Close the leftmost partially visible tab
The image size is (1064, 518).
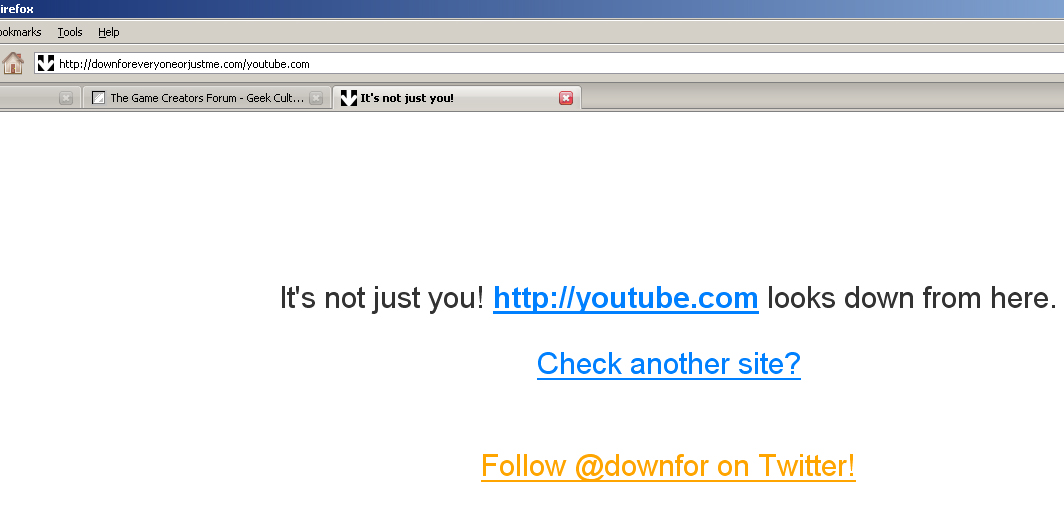coord(66,98)
